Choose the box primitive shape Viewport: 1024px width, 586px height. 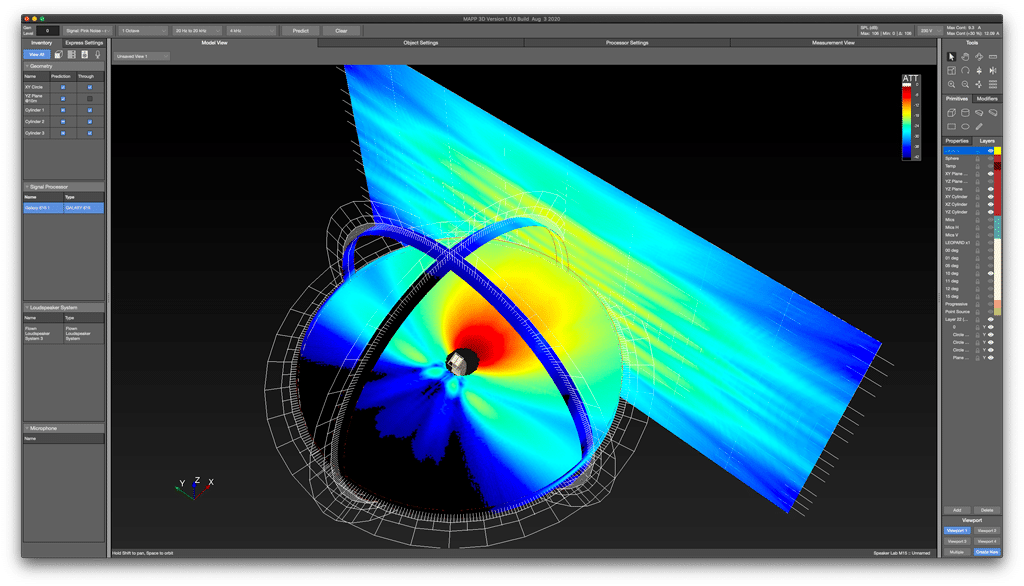[951, 113]
